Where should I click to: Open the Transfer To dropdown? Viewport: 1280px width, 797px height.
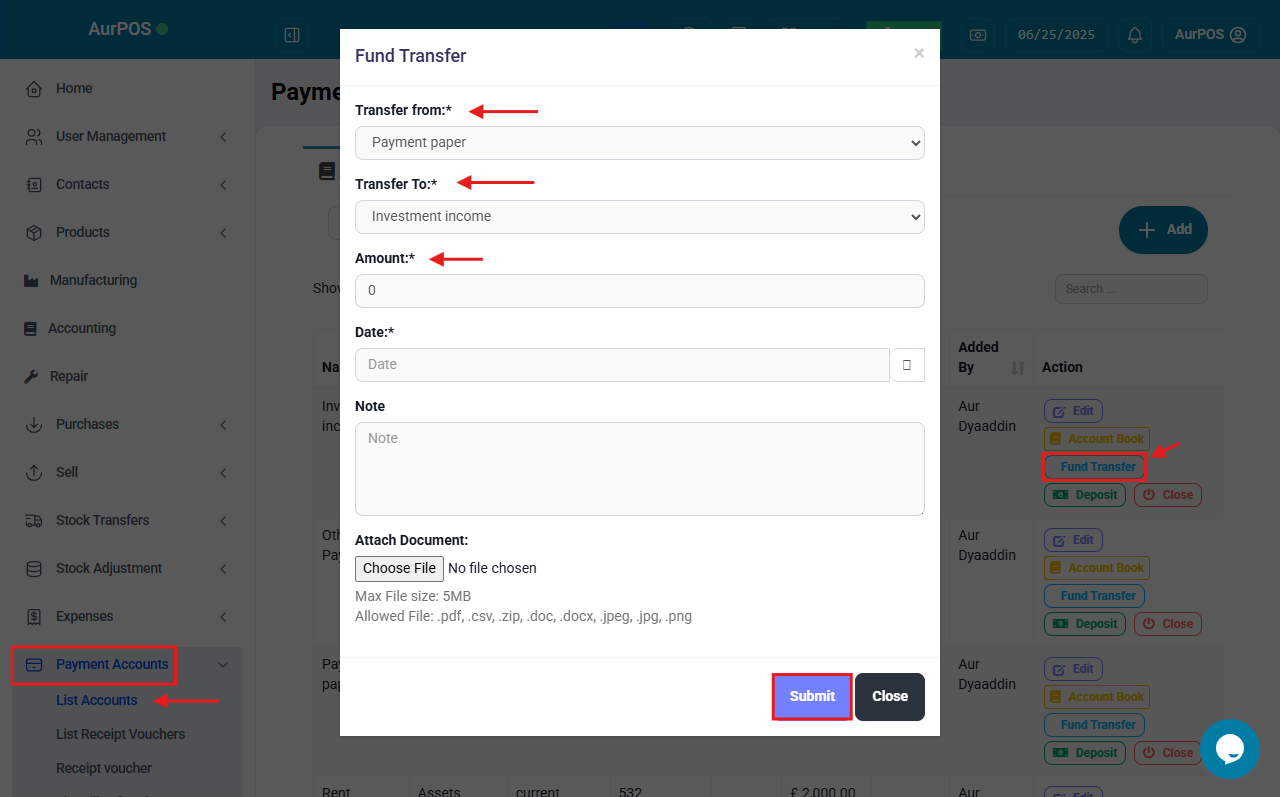[640, 217]
